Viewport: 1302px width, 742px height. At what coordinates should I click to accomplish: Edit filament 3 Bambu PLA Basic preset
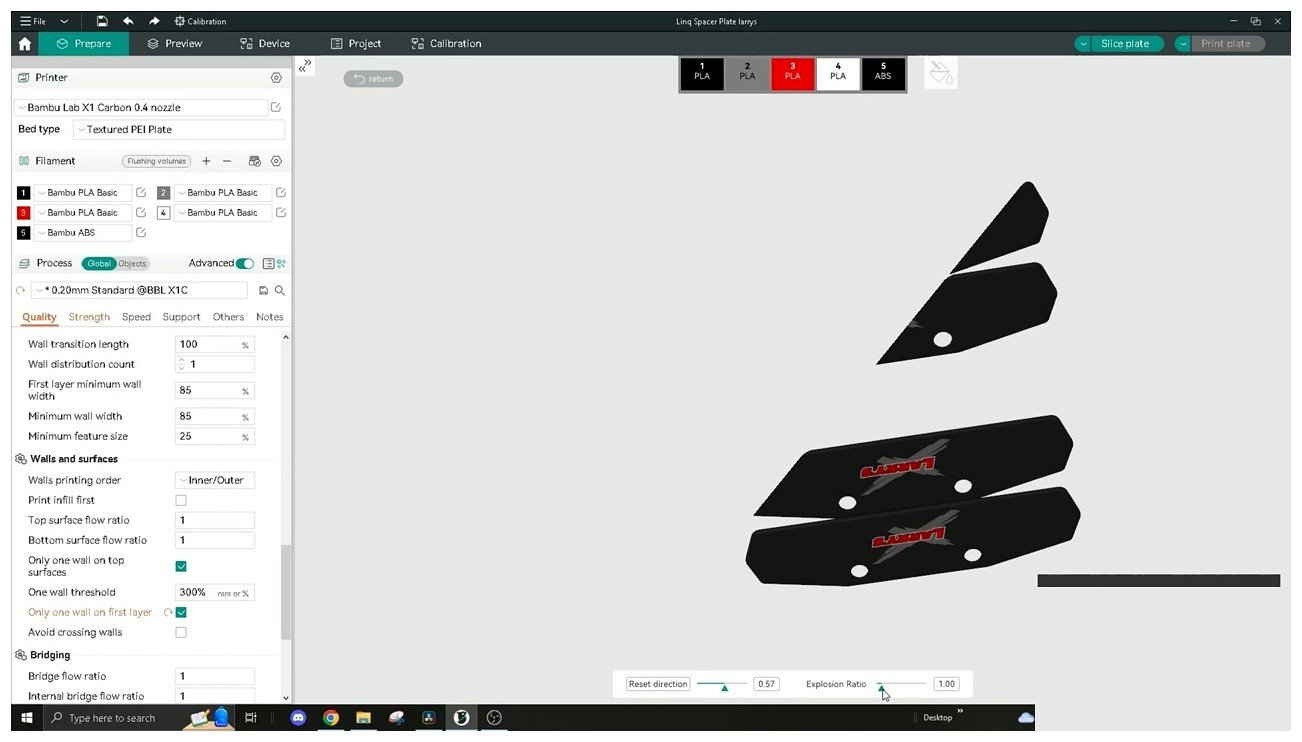(x=141, y=213)
